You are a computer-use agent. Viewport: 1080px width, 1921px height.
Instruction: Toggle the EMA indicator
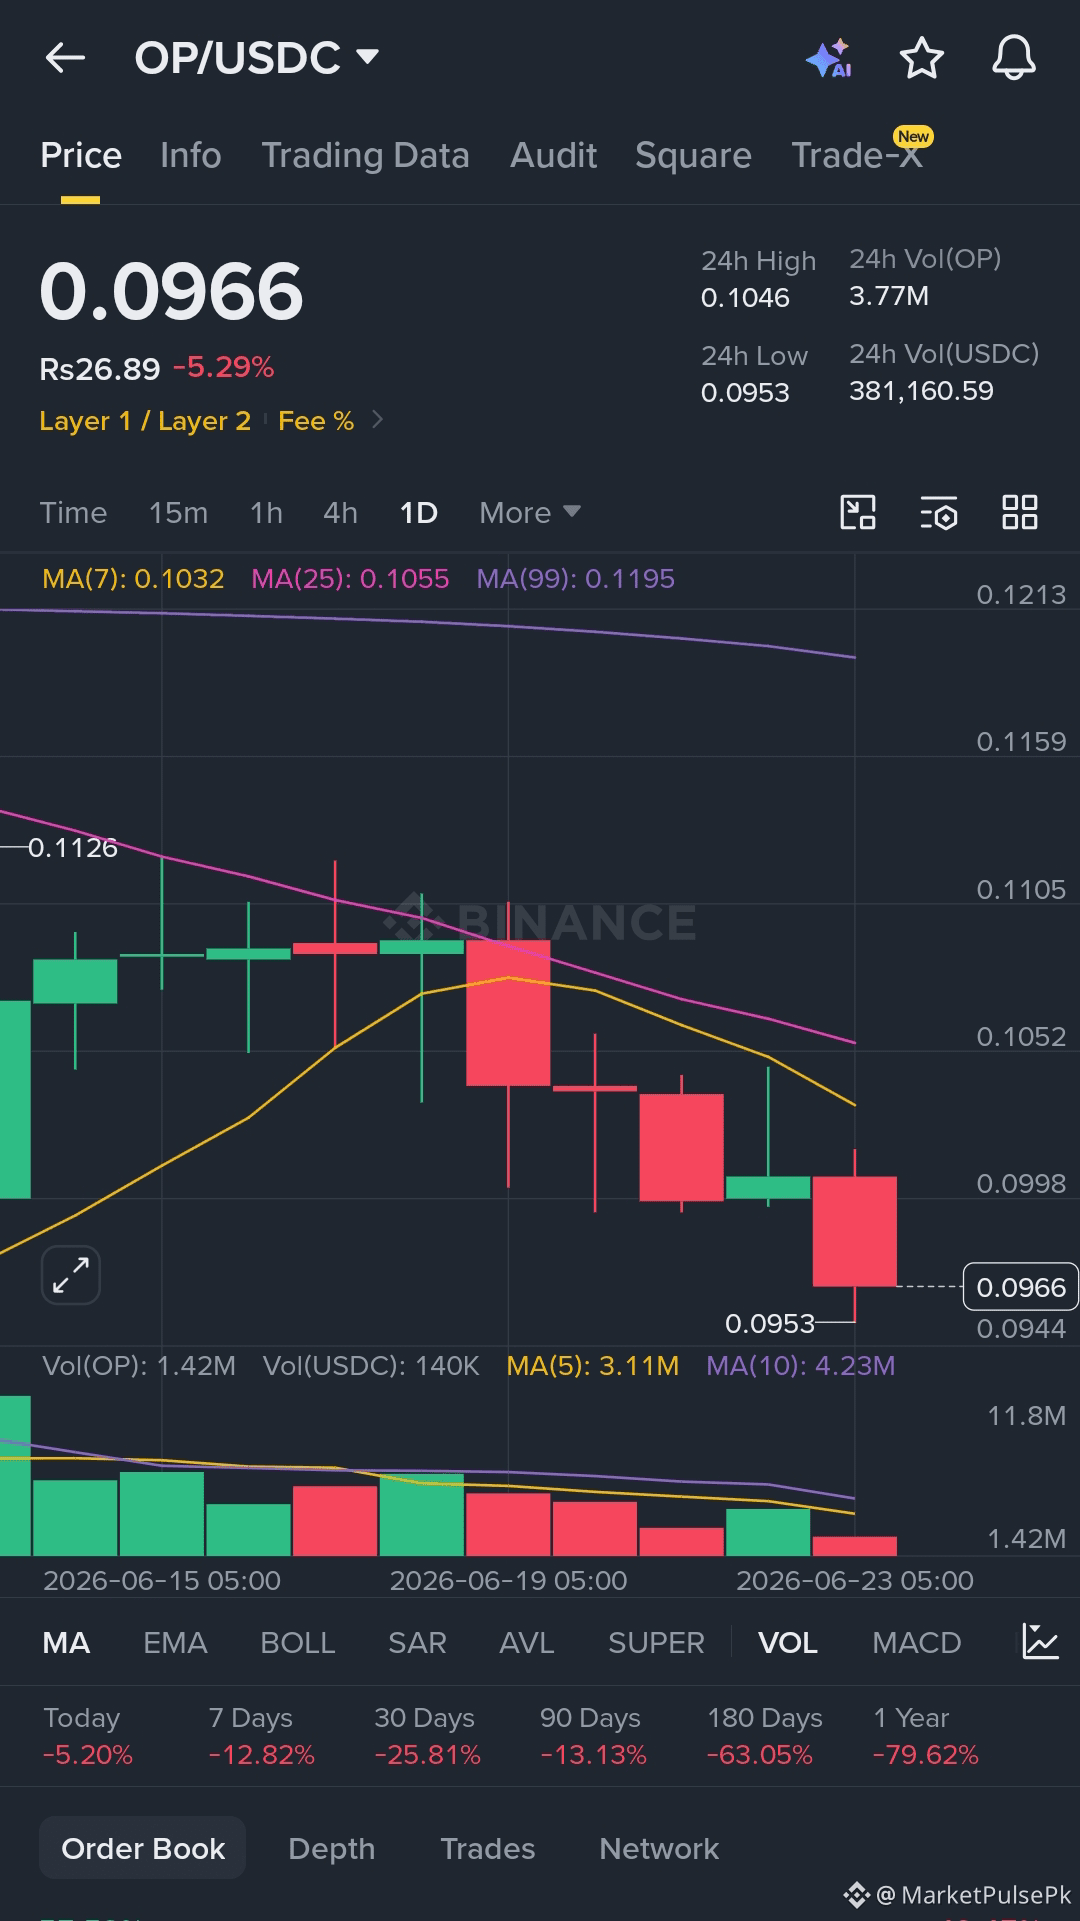[x=175, y=1643]
